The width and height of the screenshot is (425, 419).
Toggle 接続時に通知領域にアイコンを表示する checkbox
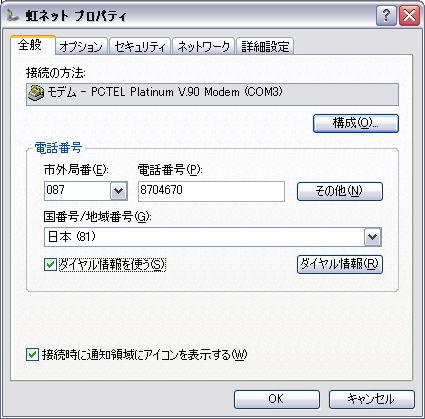click(x=32, y=355)
